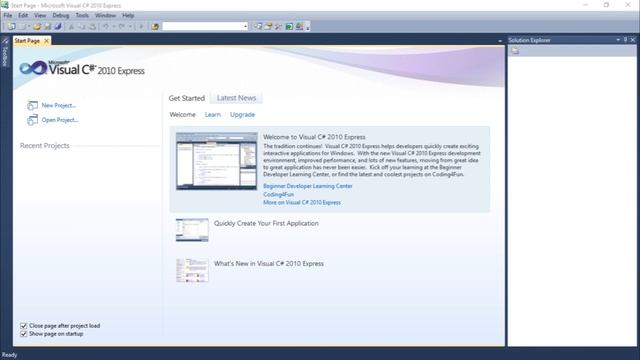This screenshot has height=360, width=640.
Task: Toggle Show page on startup checkbox
Action: [x=24, y=334]
